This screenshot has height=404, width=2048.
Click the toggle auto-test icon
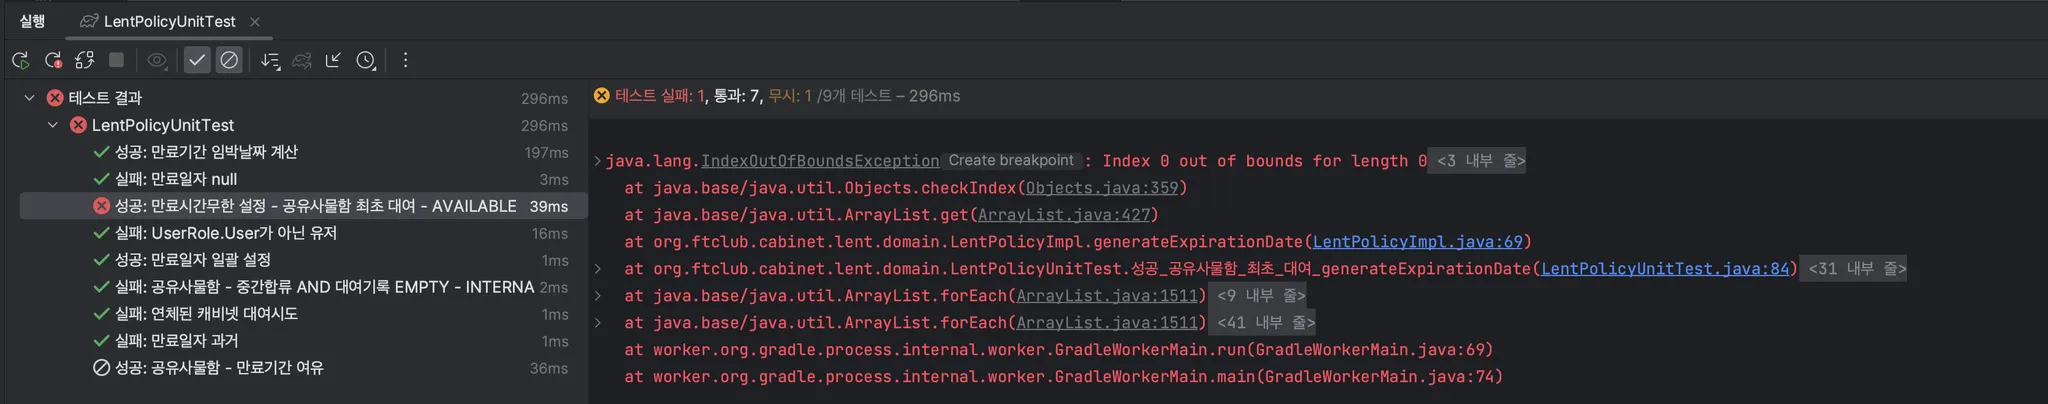(85, 60)
